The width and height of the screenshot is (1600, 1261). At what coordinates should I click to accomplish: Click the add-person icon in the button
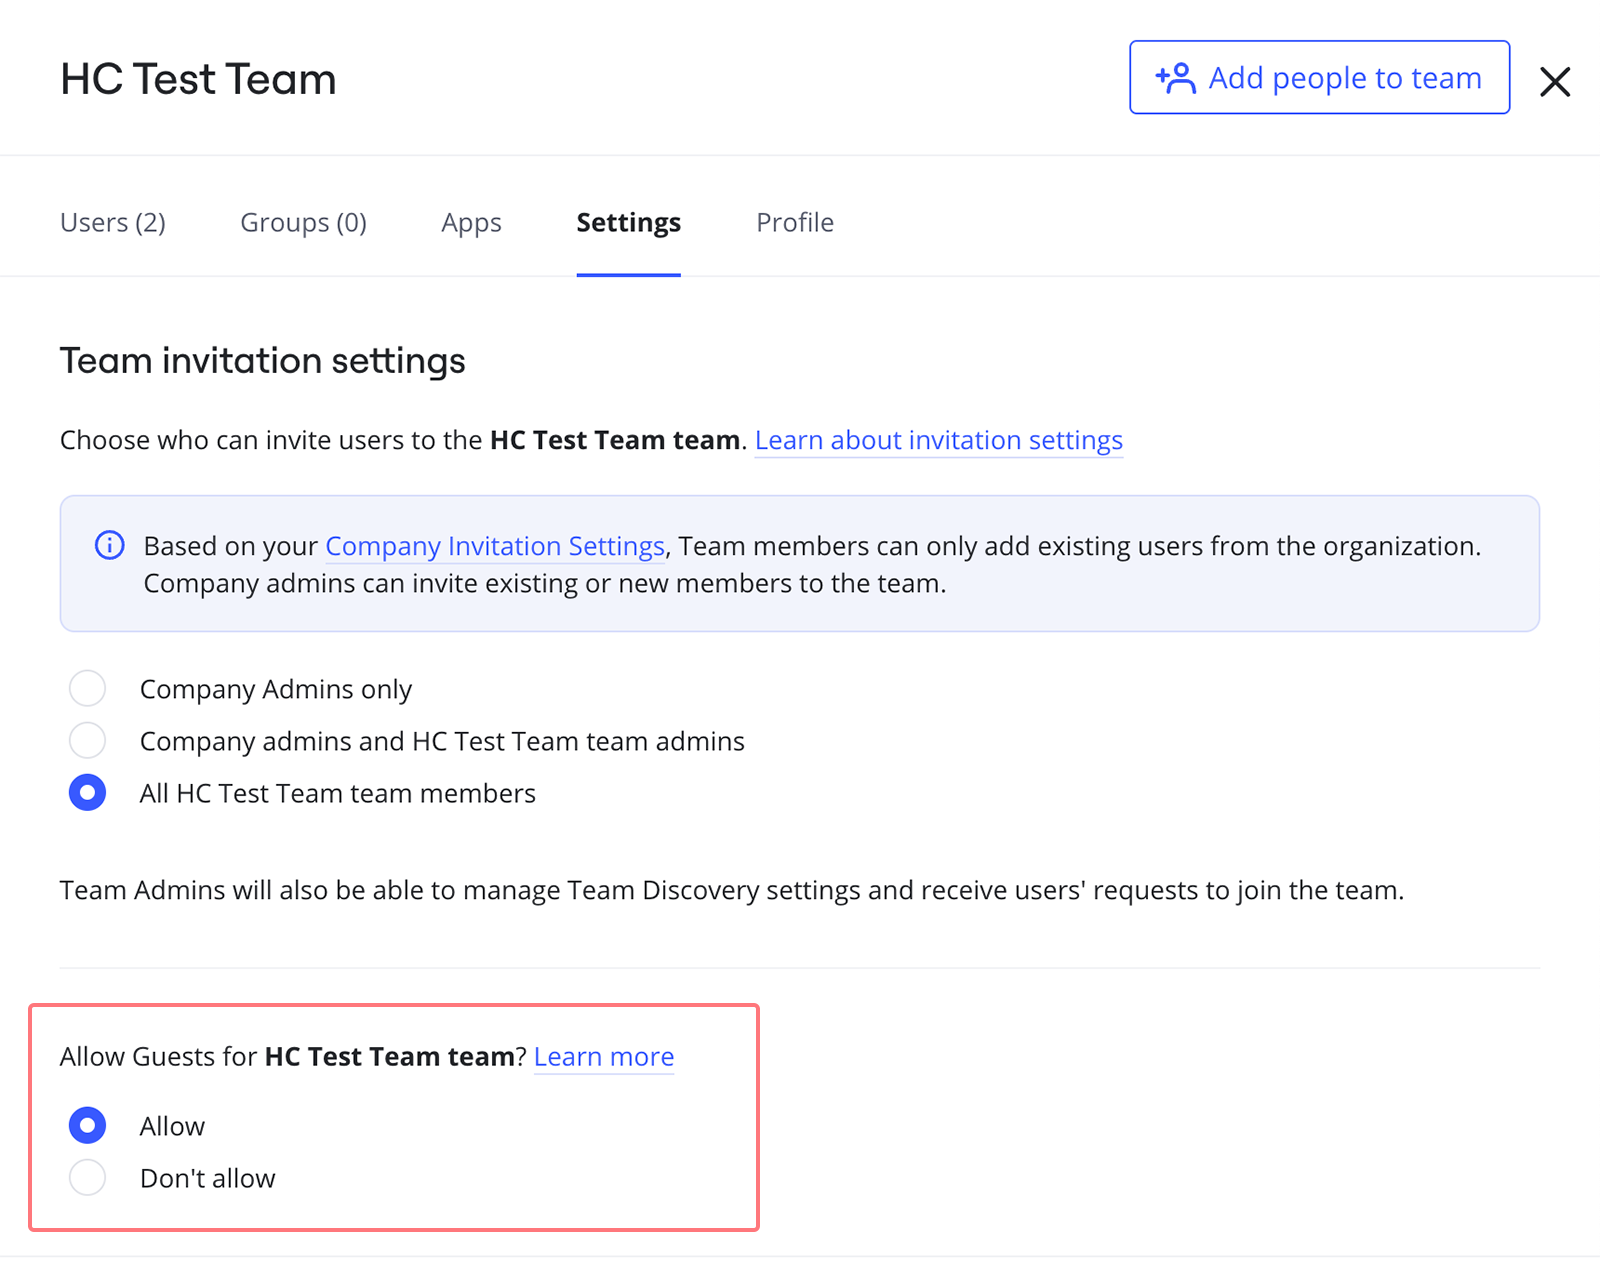[1176, 78]
